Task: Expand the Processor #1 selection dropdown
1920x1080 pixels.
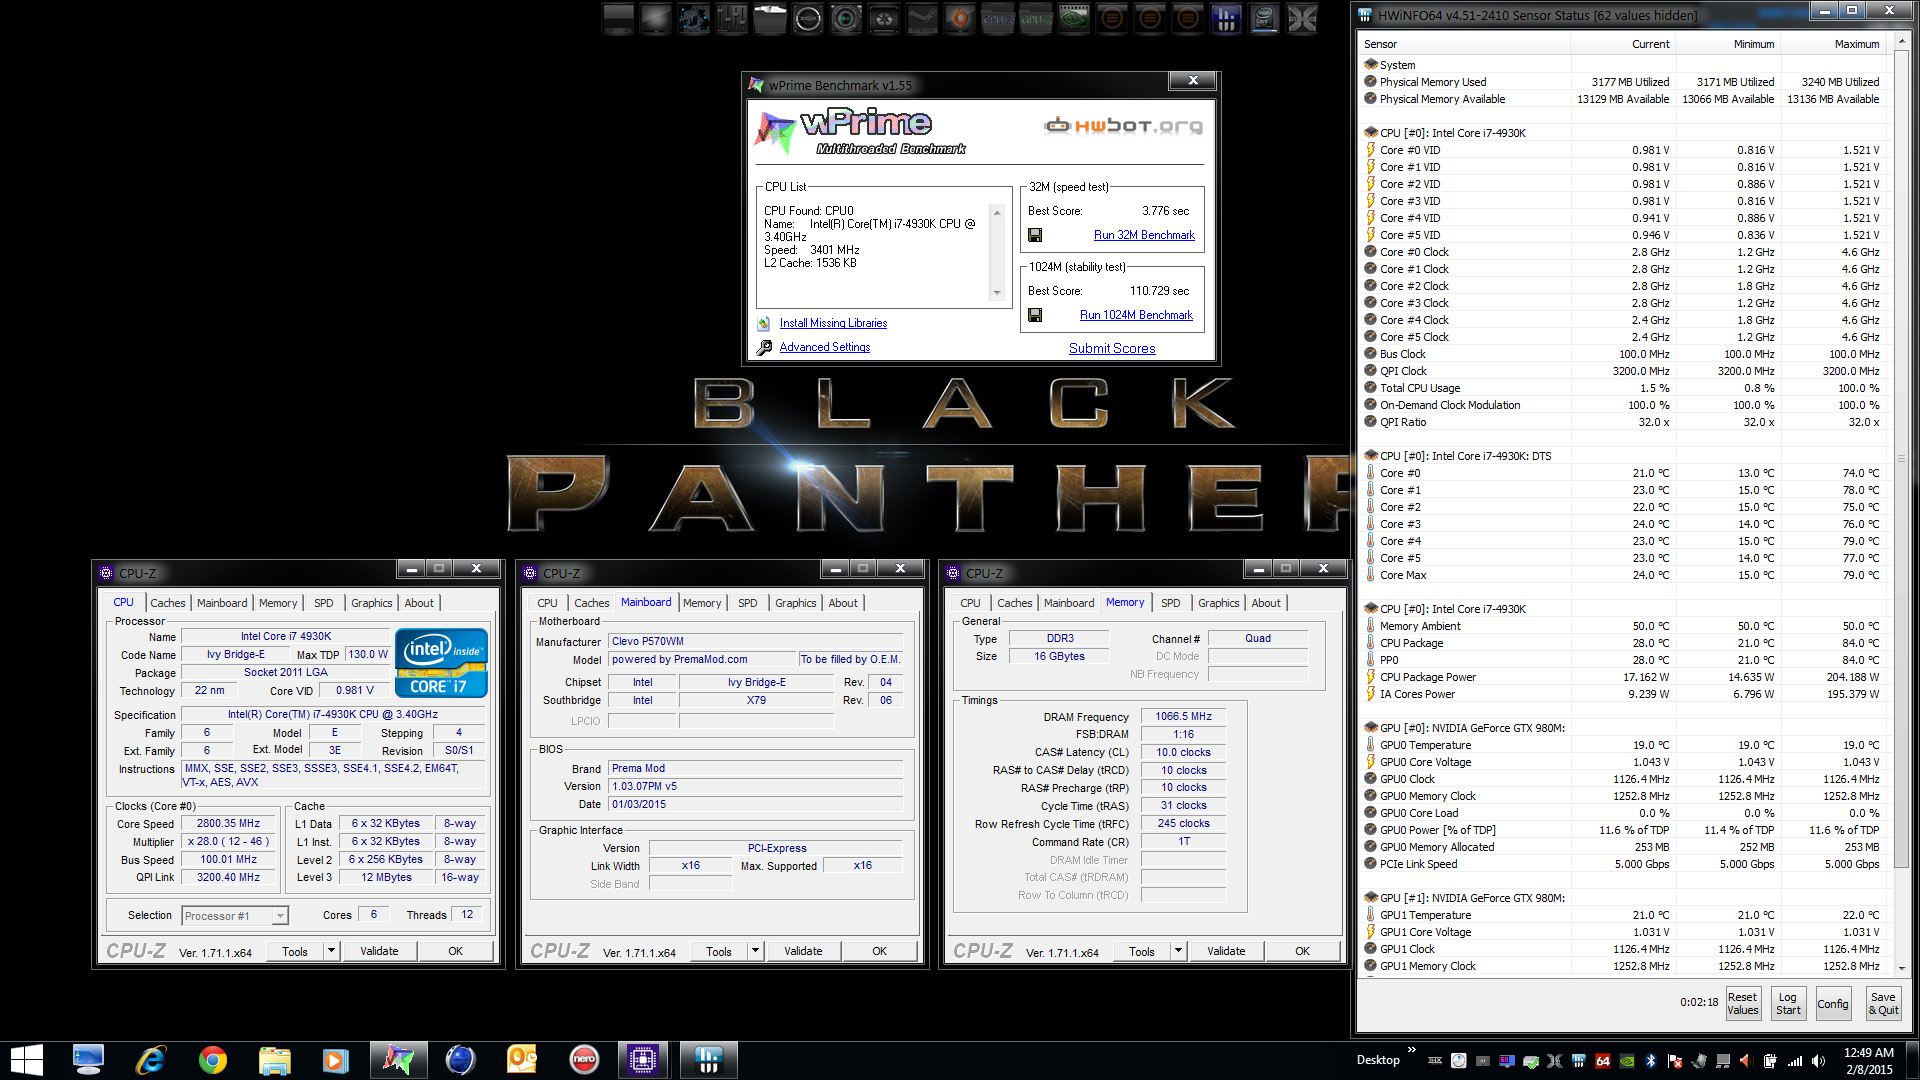Action: 280,916
